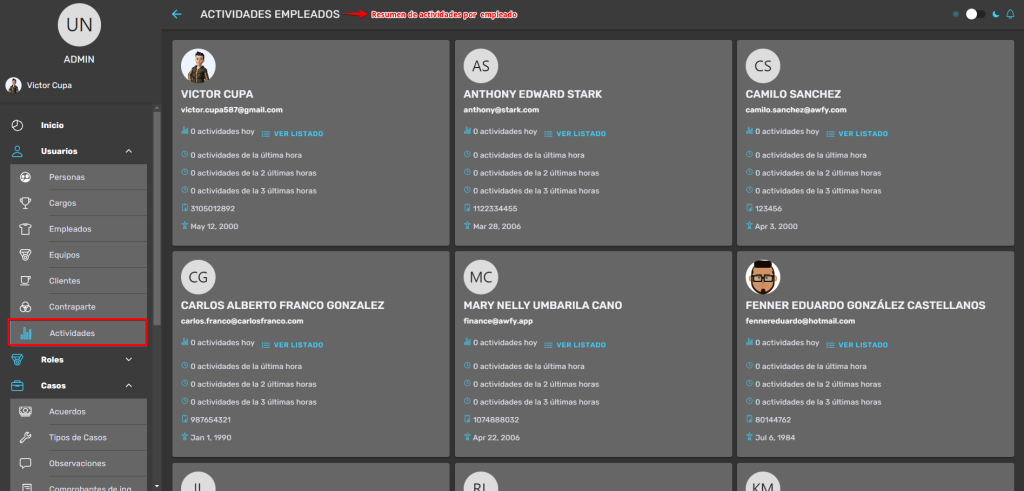Click the moon dark-mode icon

coord(996,14)
